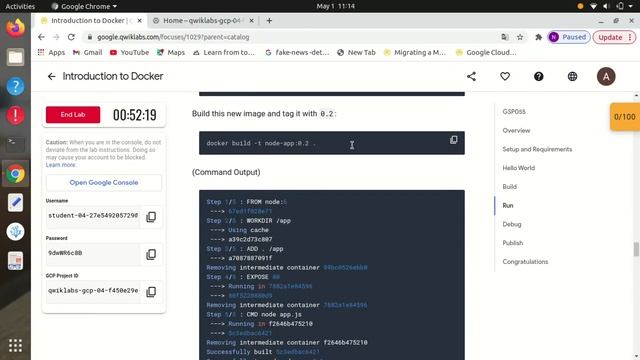This screenshot has width=640, height=360.
Task: Open the Chrome Update menu
Action: [614, 37]
